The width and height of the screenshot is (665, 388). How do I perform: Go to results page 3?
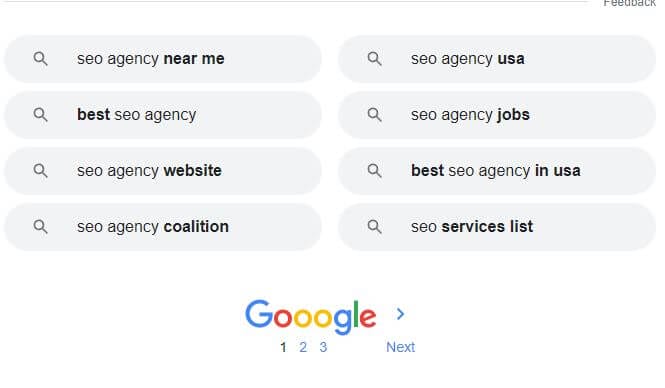coord(323,347)
